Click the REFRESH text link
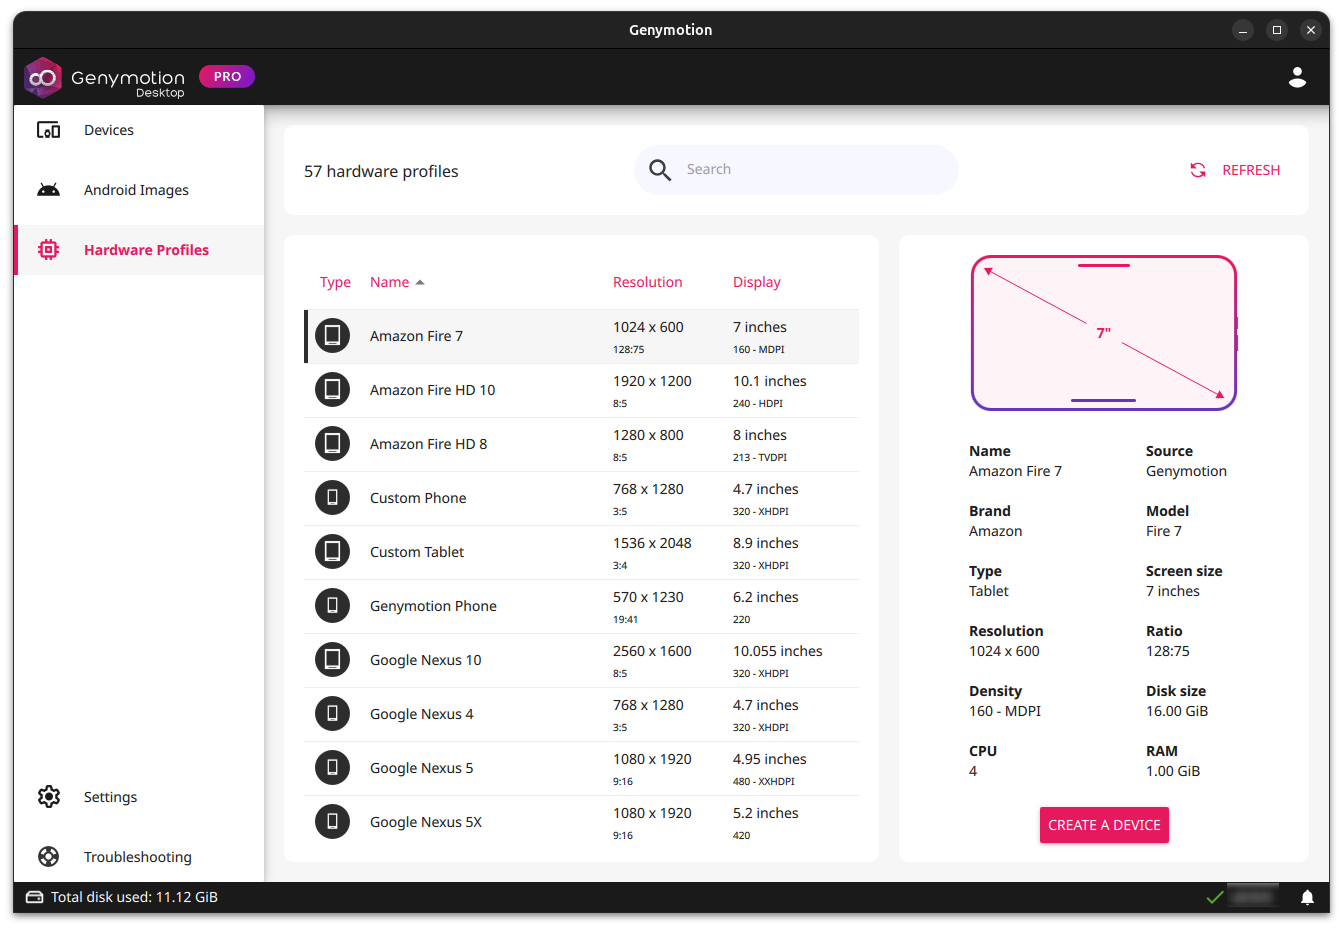The height and width of the screenshot is (929, 1343). [1250, 170]
